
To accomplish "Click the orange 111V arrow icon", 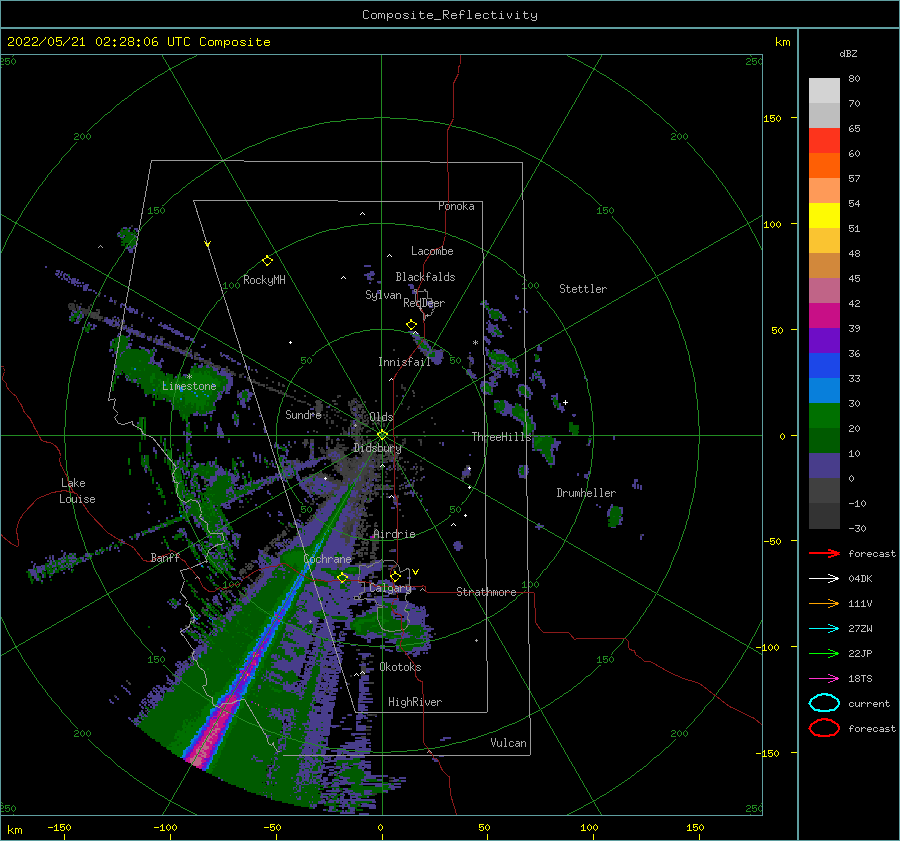I will click(x=824, y=603).
